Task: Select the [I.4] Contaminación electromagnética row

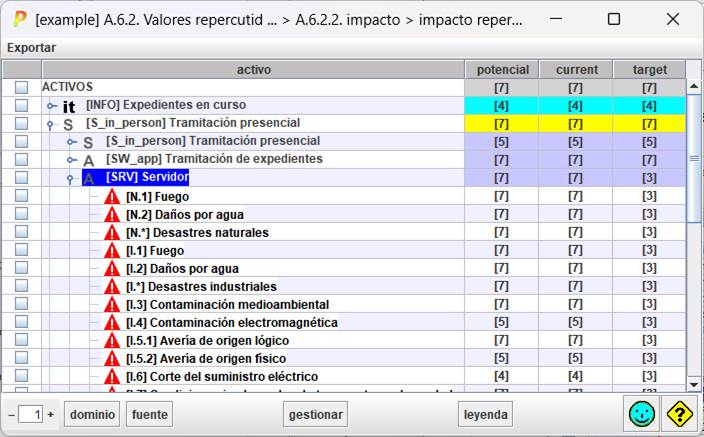Action: click(x=232, y=322)
